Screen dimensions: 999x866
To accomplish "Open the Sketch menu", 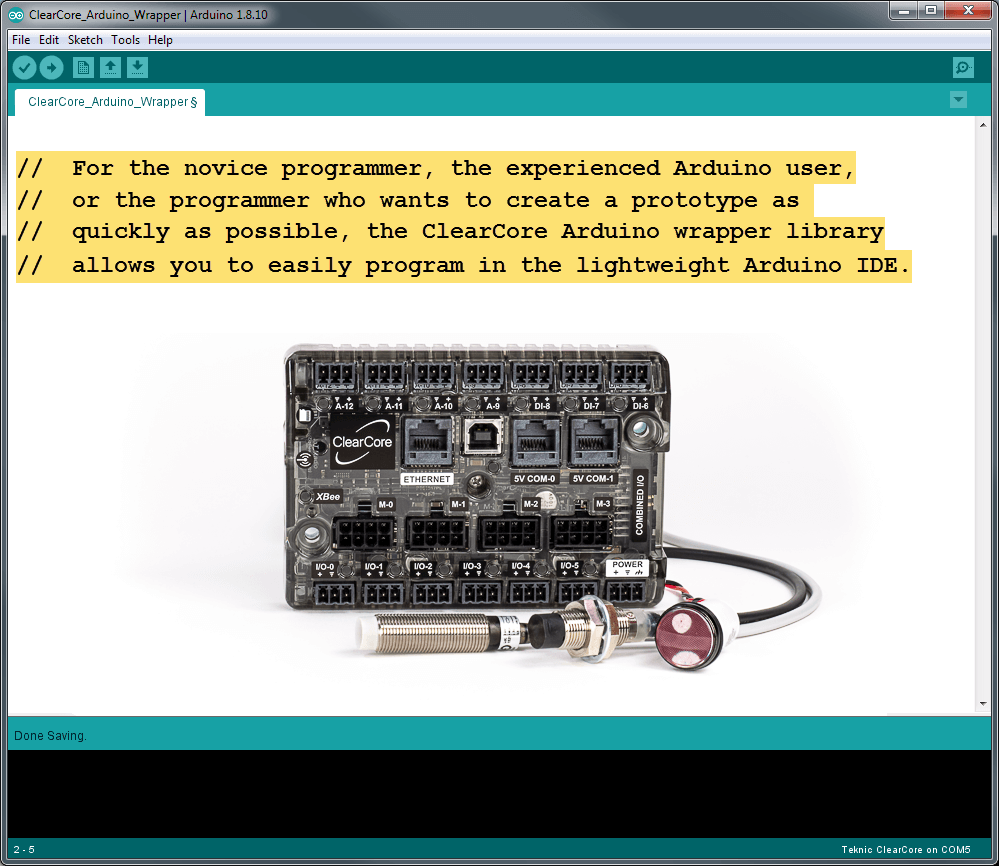I will point(84,40).
